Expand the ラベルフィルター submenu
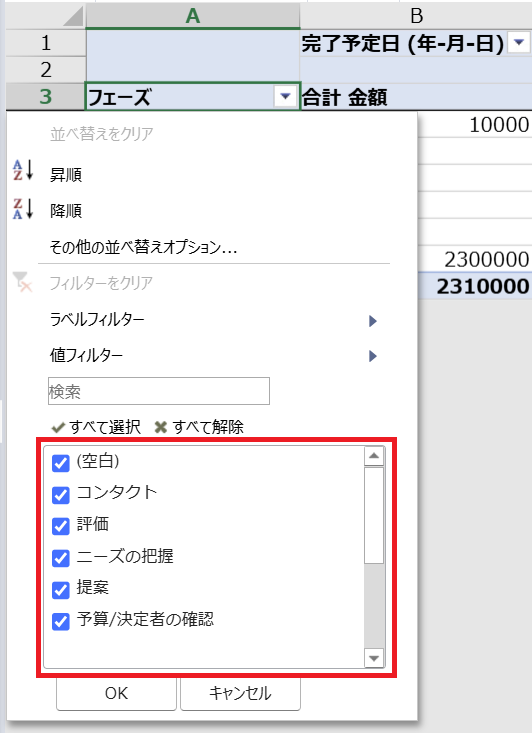Image resolution: width=532 pixels, height=733 pixels. [213, 320]
